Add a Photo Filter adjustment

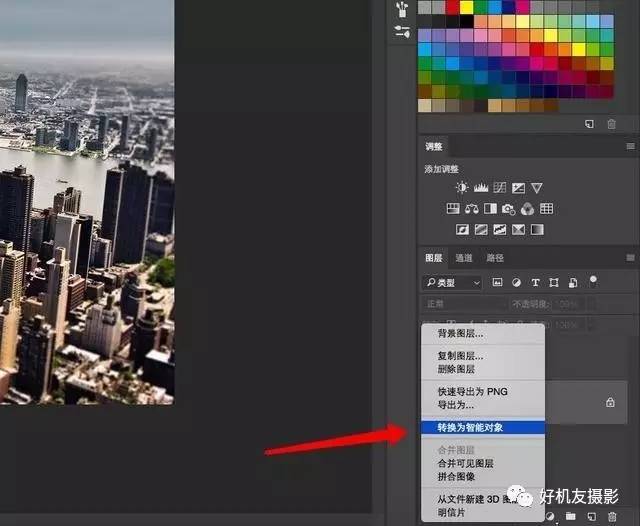point(509,209)
